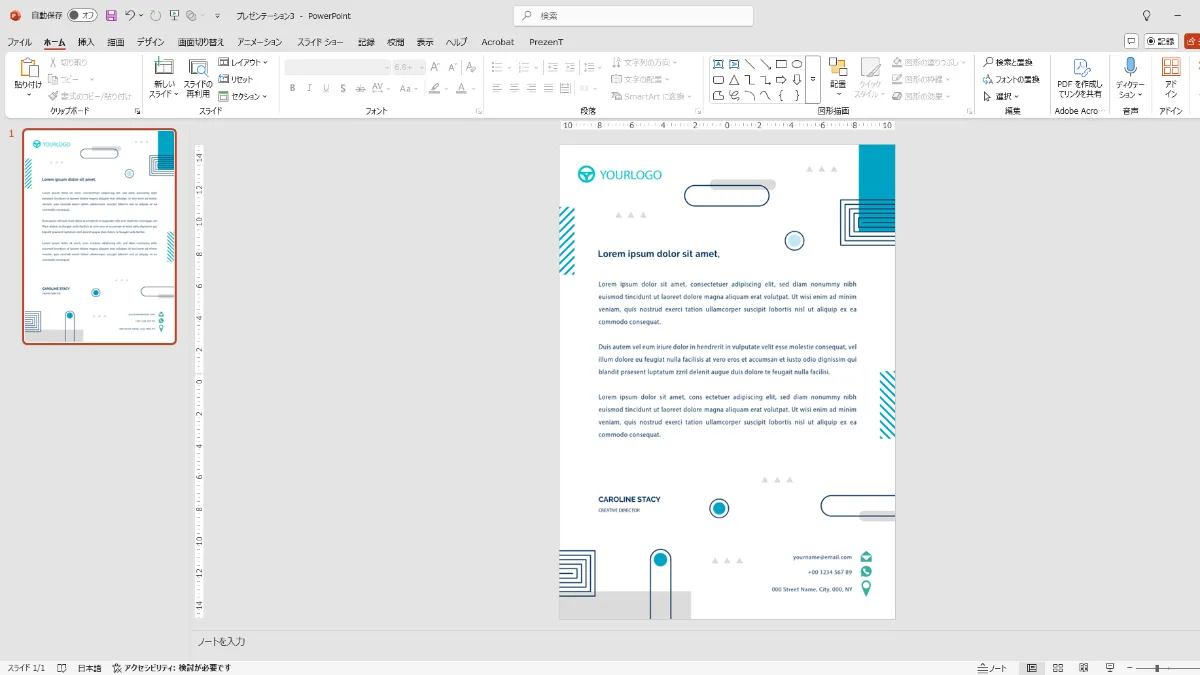1200x675 pixels.
Task: Click the 貼り付け (Paste) clipboard icon
Action: pos(28,68)
